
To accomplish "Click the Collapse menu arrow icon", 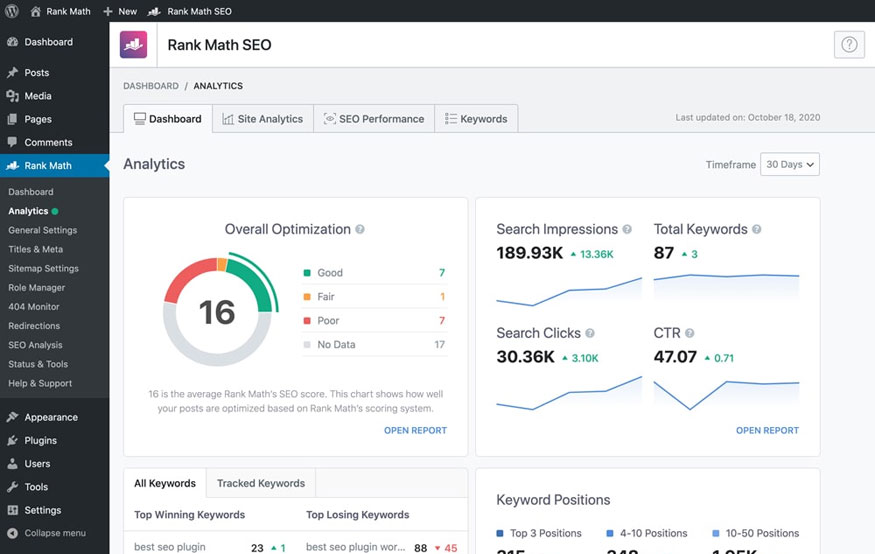I will pyautogui.click(x=12, y=533).
